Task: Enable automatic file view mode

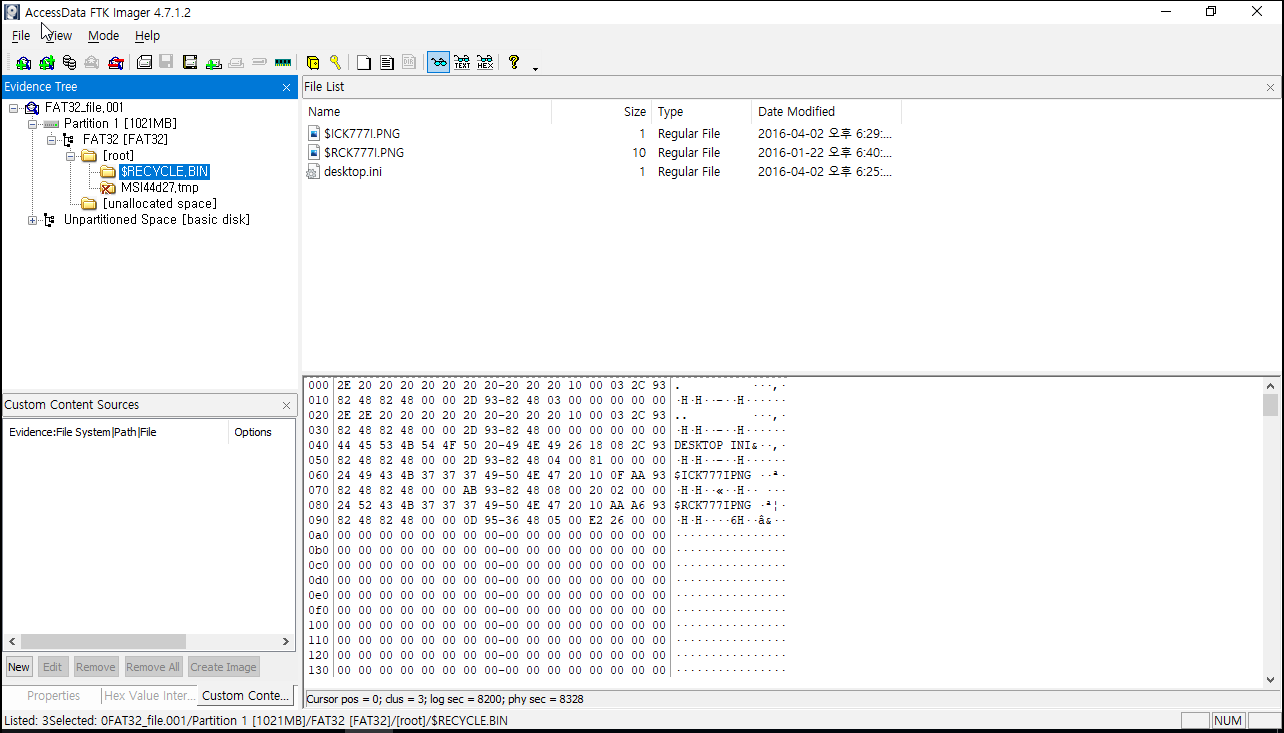Action: point(438,63)
